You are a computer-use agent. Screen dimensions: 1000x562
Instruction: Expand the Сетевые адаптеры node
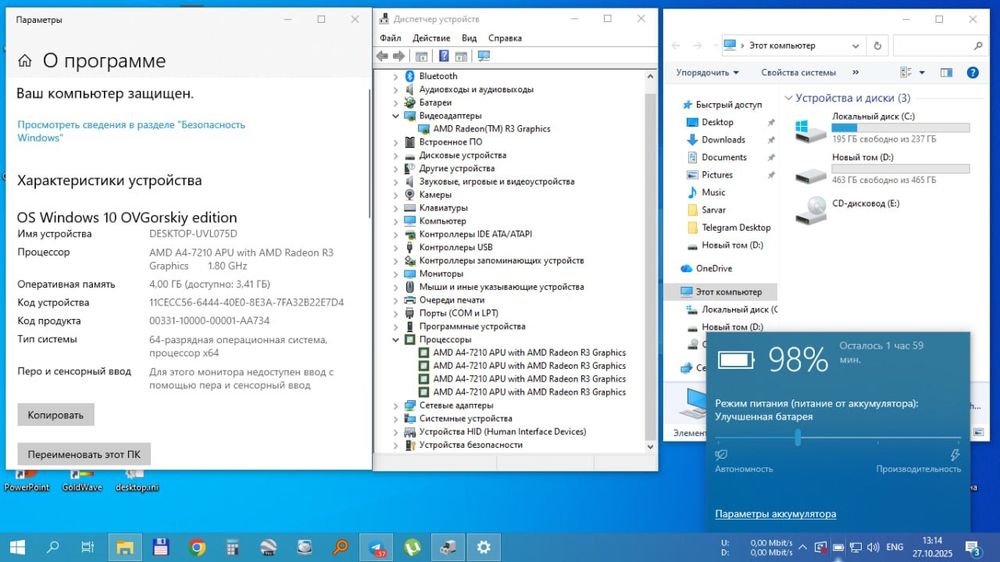pyautogui.click(x=395, y=406)
